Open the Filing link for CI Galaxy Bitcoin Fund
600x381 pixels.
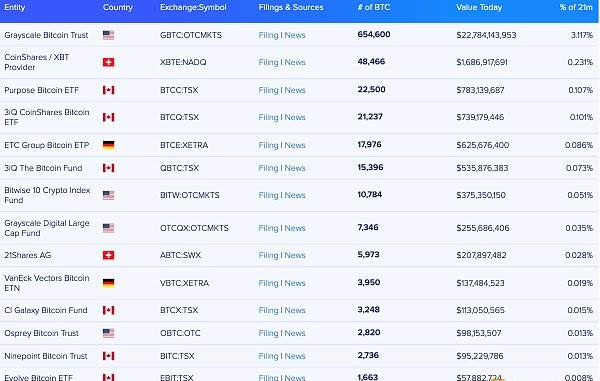268,311
